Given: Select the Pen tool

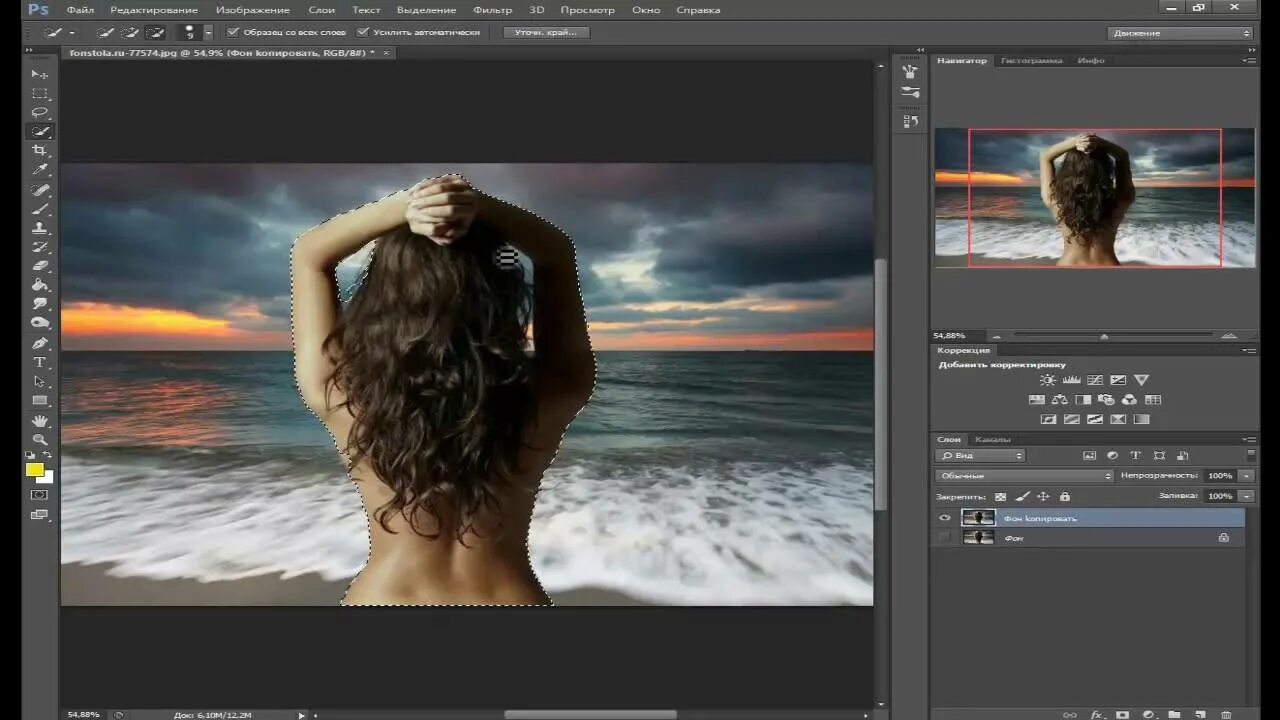Looking at the screenshot, I should 40,343.
